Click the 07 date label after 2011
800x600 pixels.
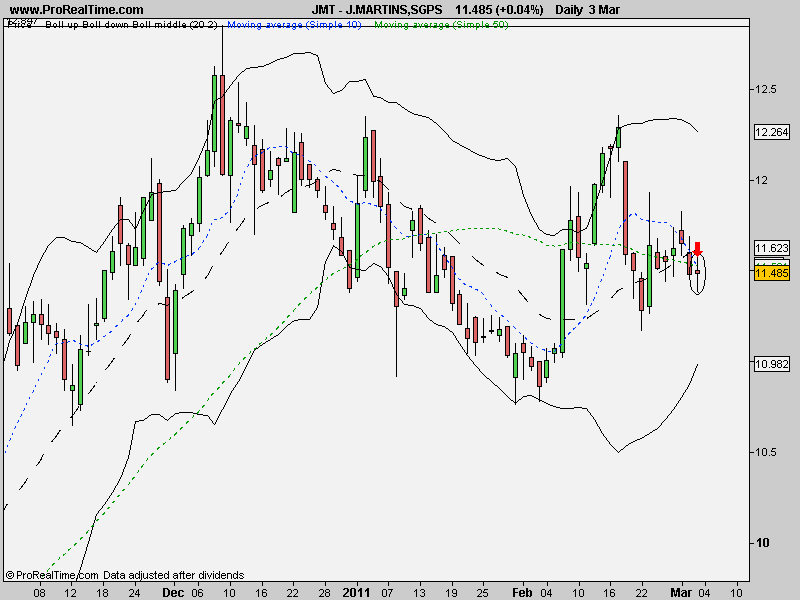point(387,593)
